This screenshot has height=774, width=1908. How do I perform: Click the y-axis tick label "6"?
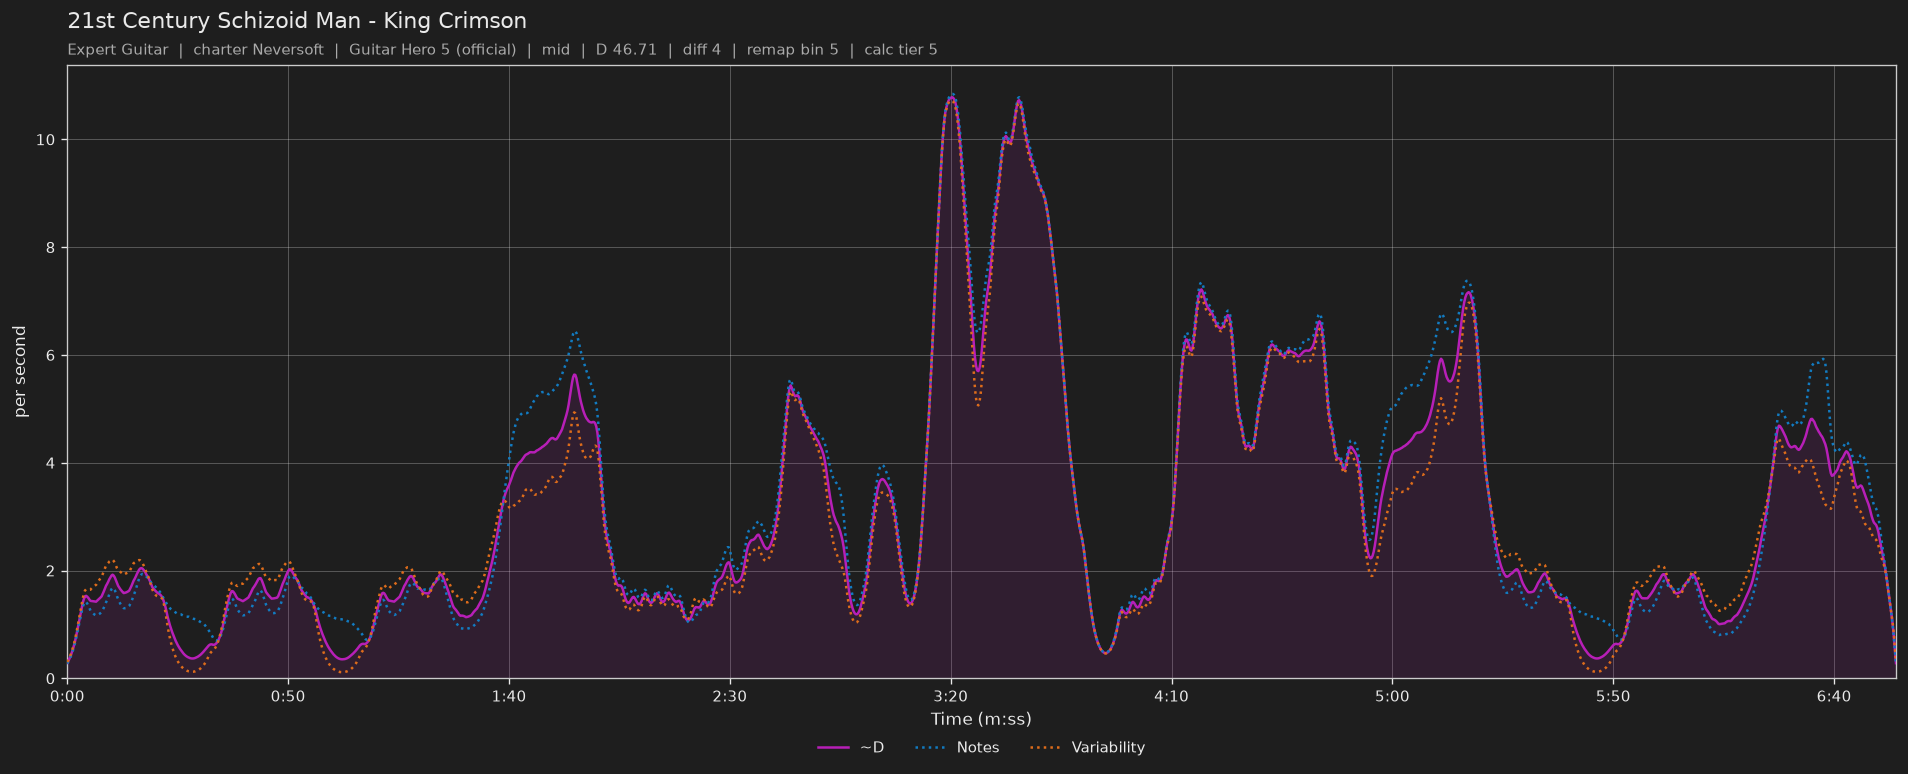tap(51, 356)
